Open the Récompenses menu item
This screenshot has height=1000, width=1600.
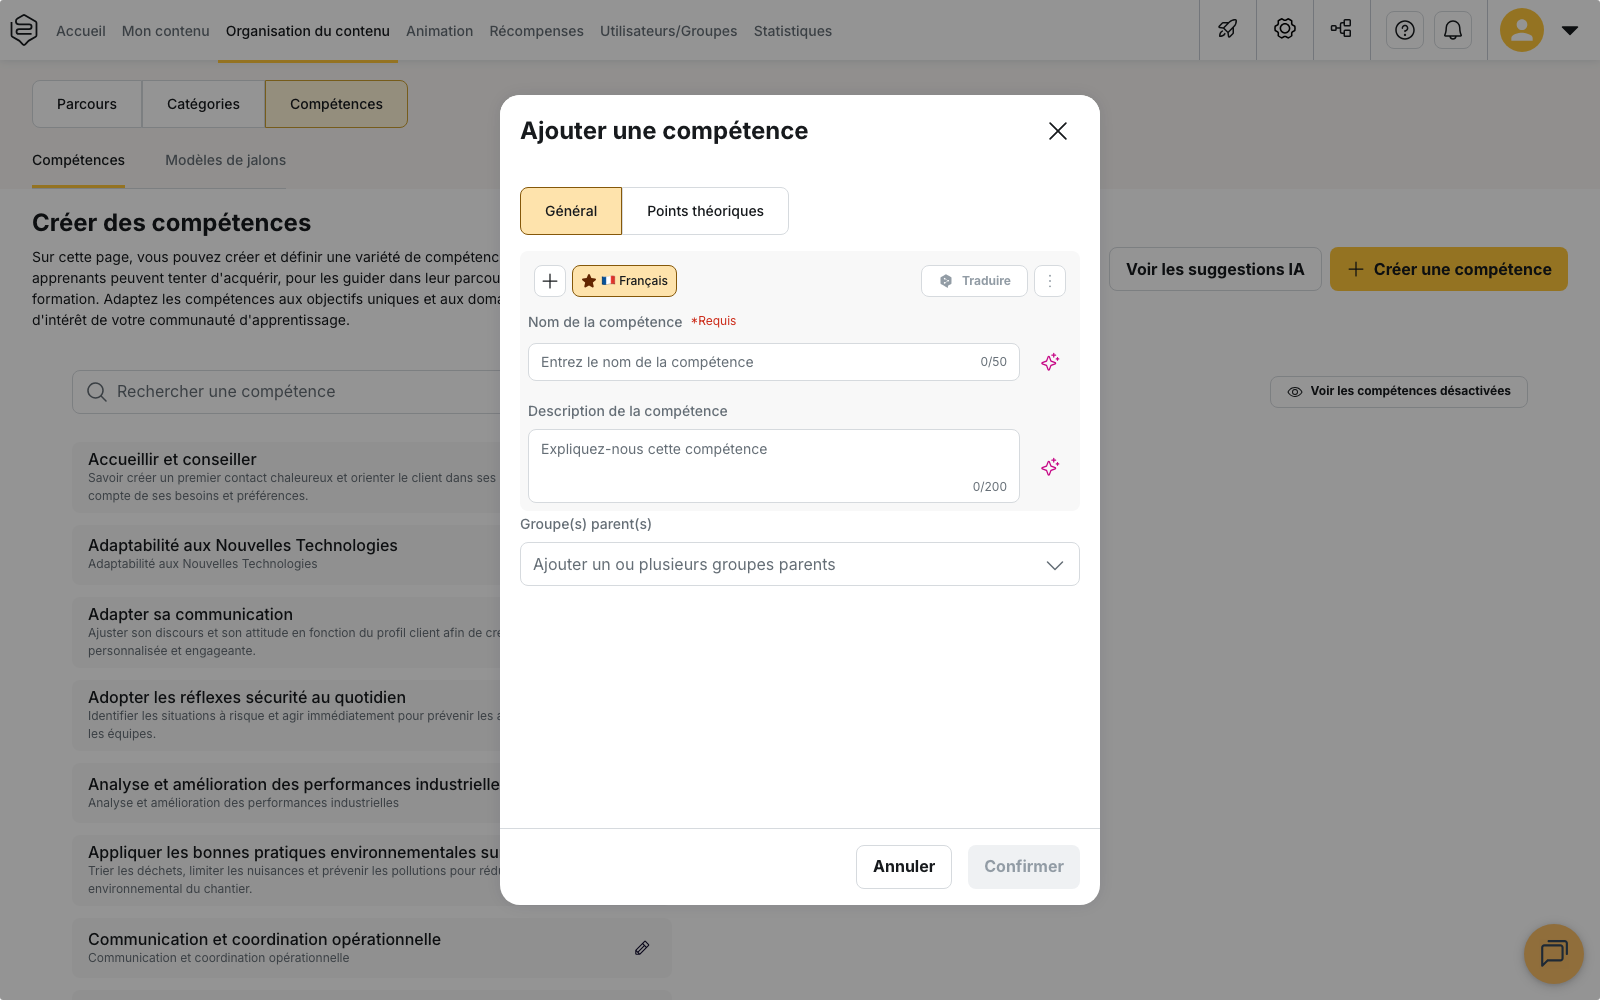pyautogui.click(x=537, y=31)
